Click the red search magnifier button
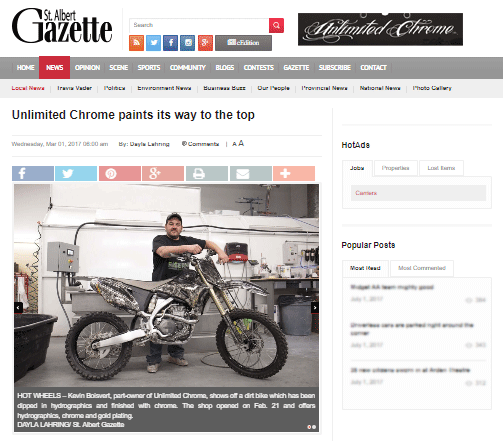Viewport: 503px width, 441px height. 276,25
